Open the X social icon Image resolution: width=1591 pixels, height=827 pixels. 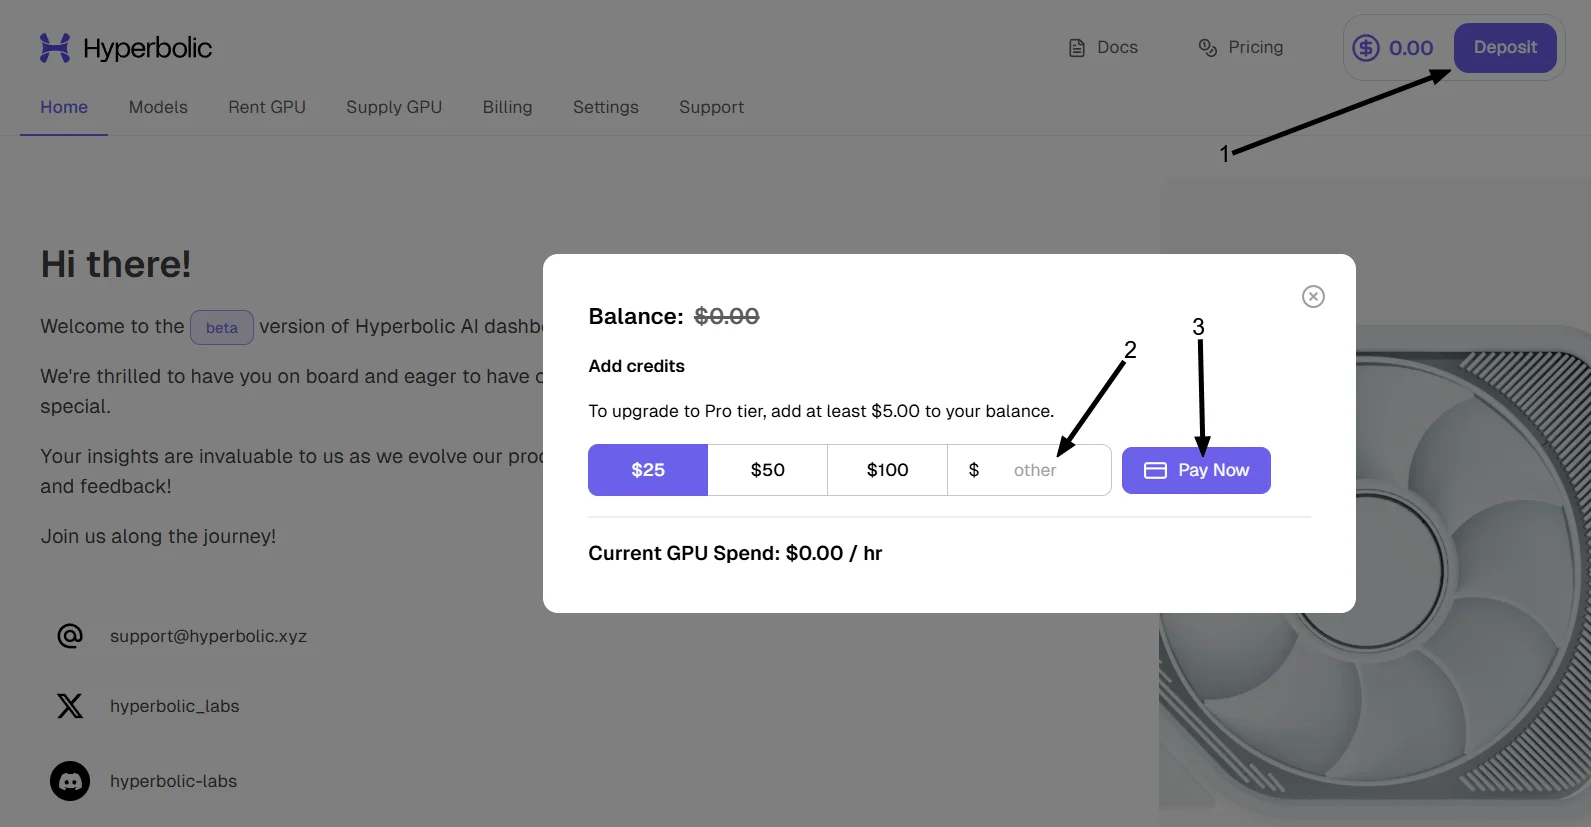pos(70,706)
